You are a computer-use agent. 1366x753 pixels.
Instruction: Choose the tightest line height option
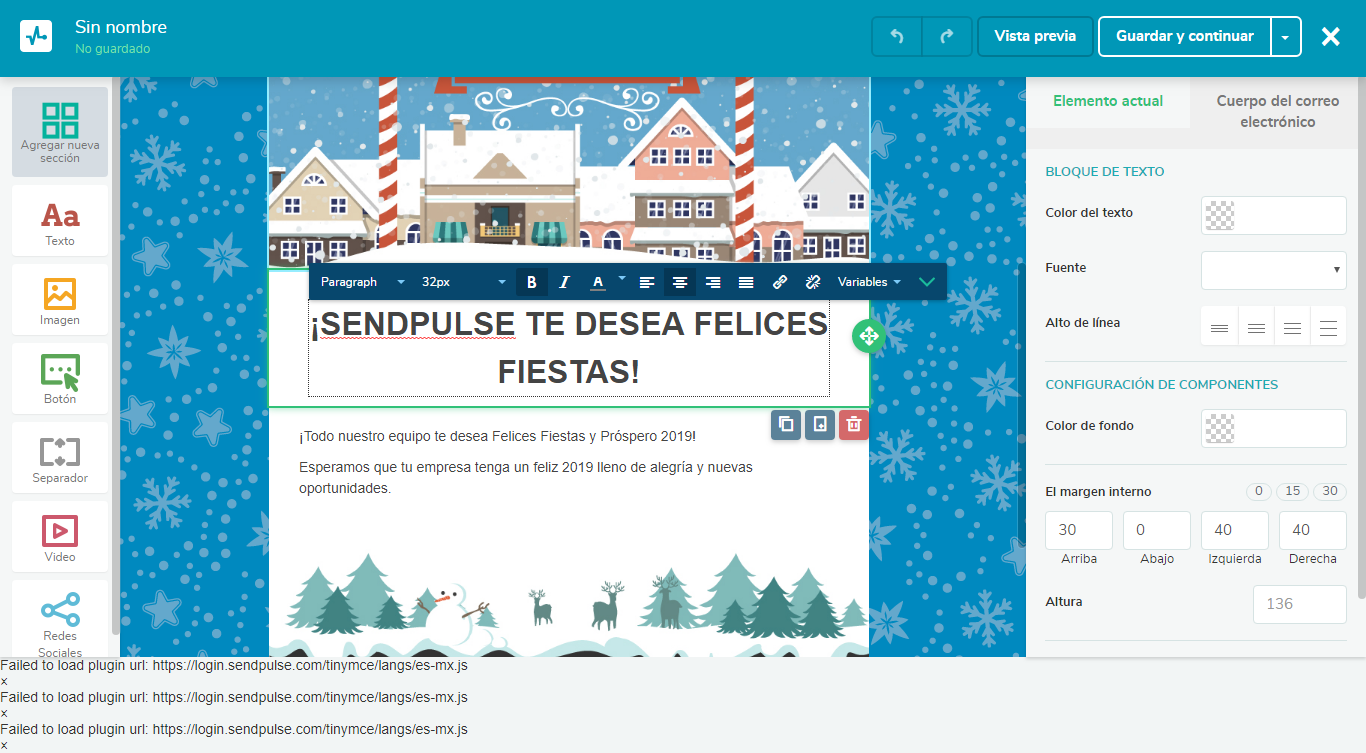click(x=1219, y=327)
